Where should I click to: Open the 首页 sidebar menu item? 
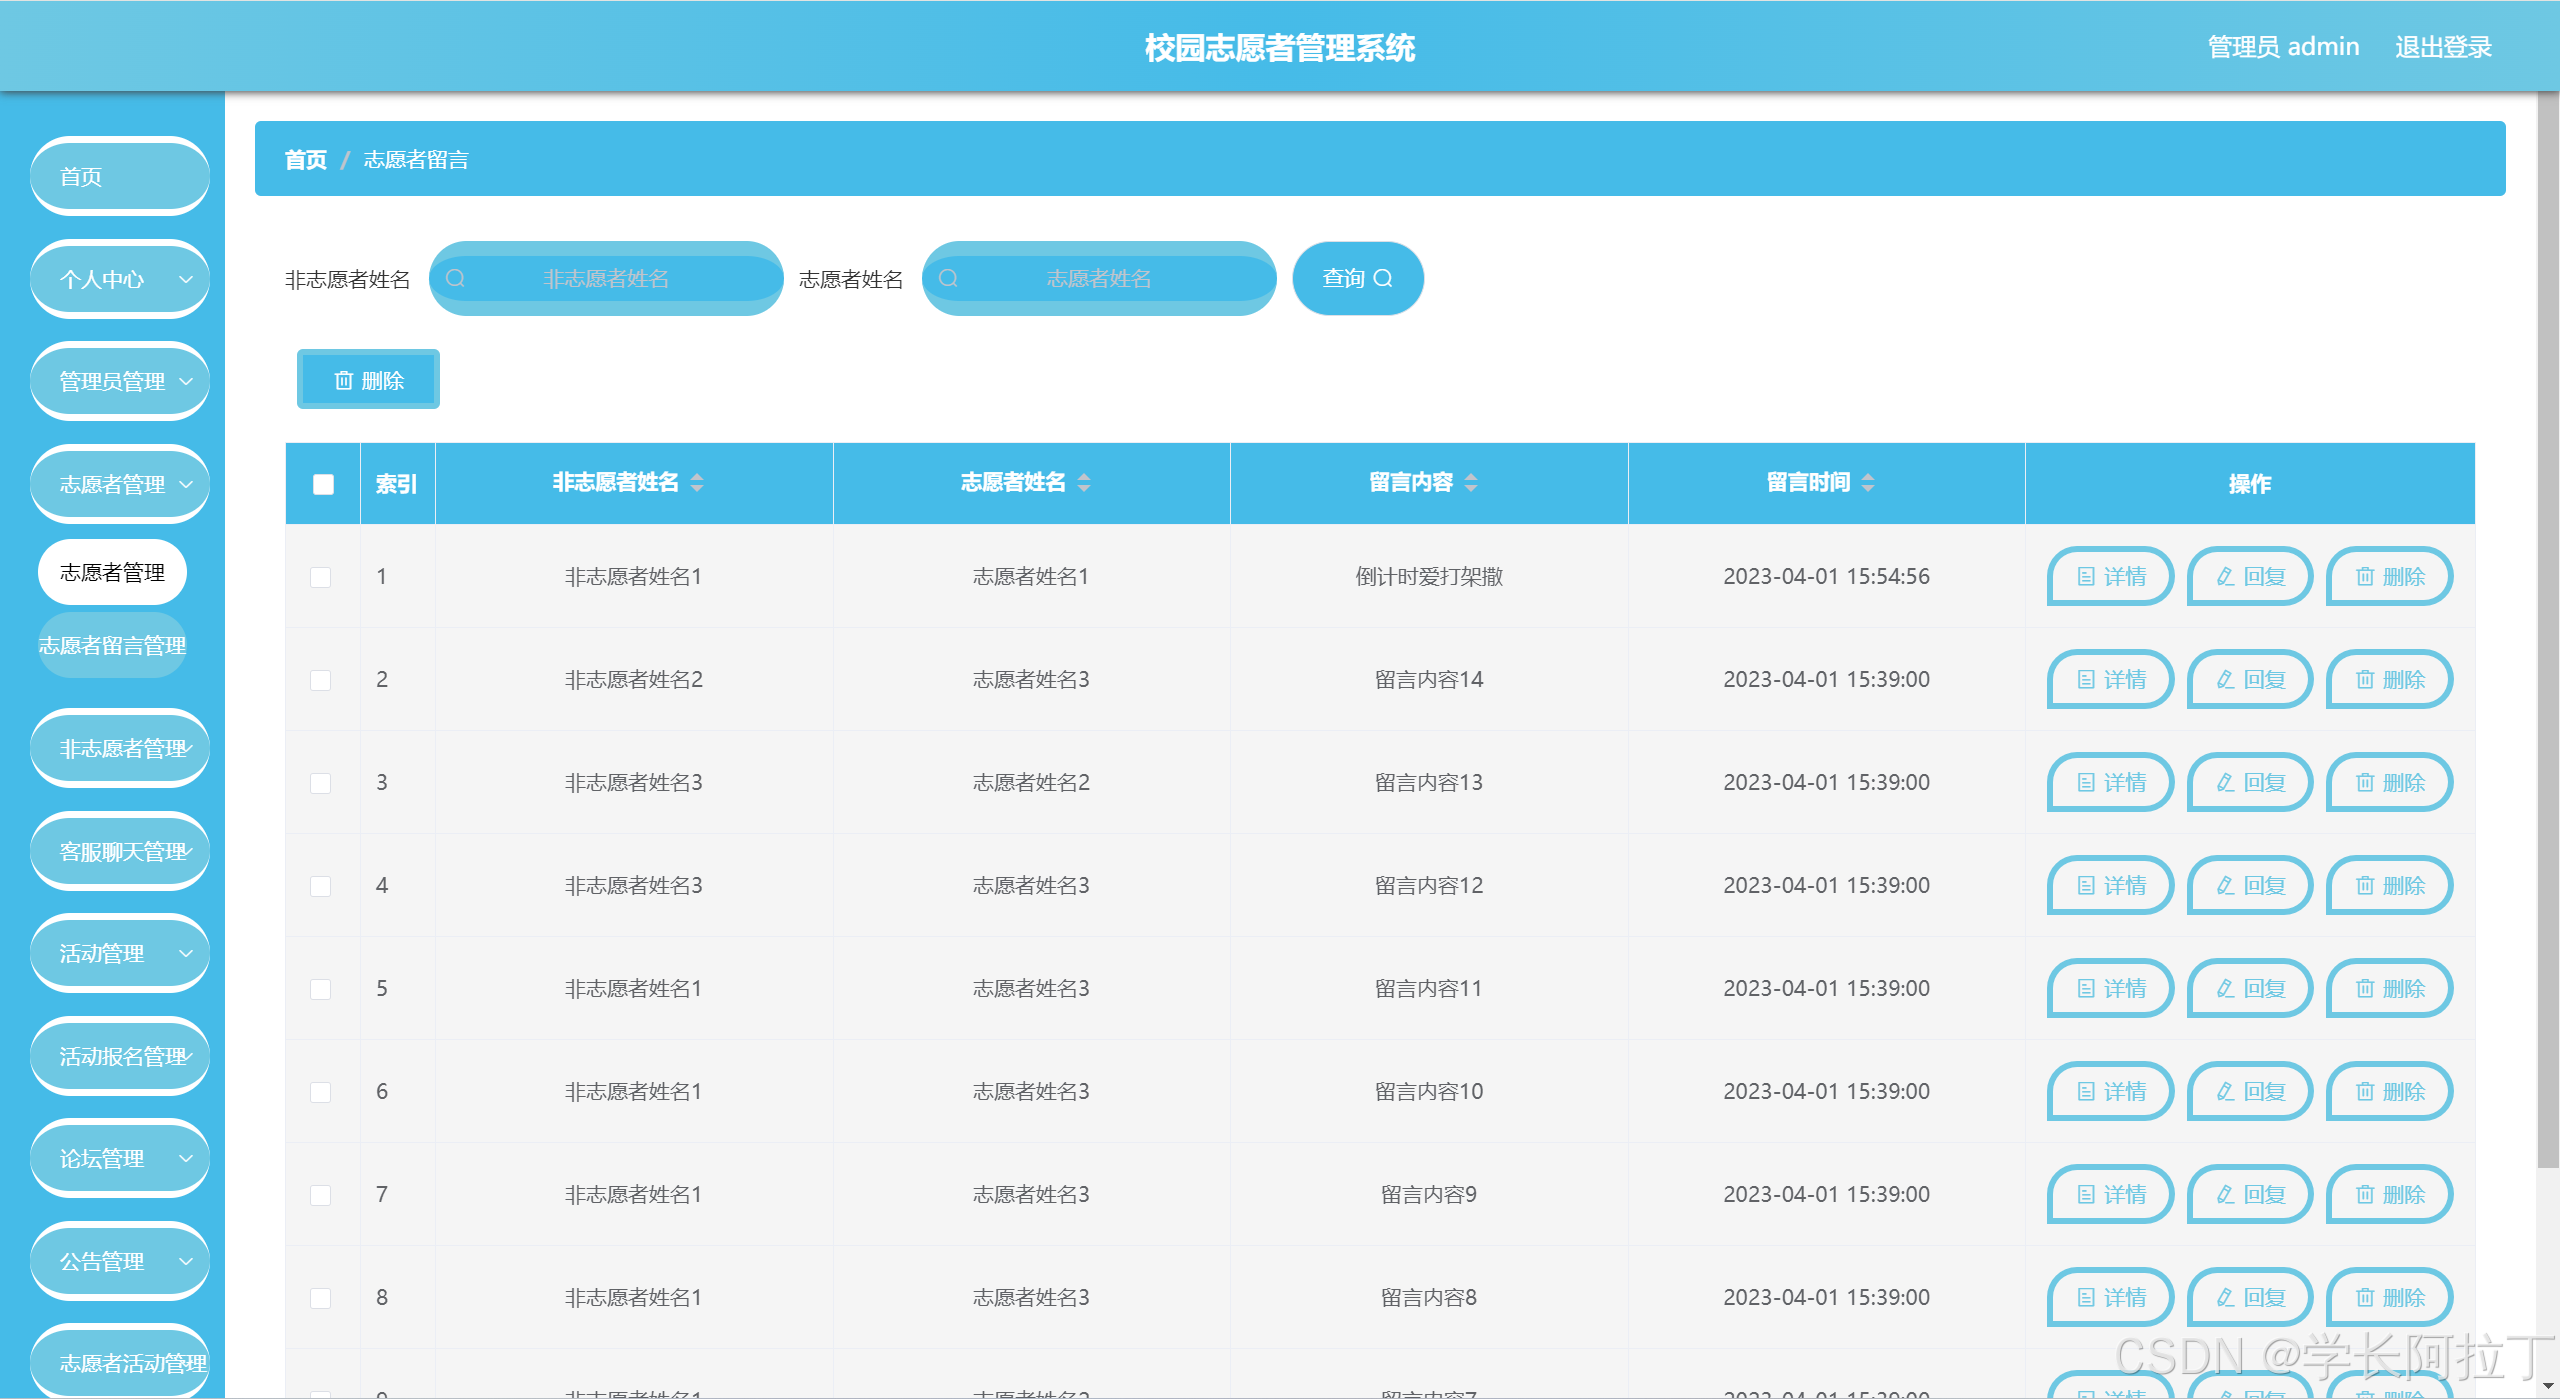click(120, 177)
